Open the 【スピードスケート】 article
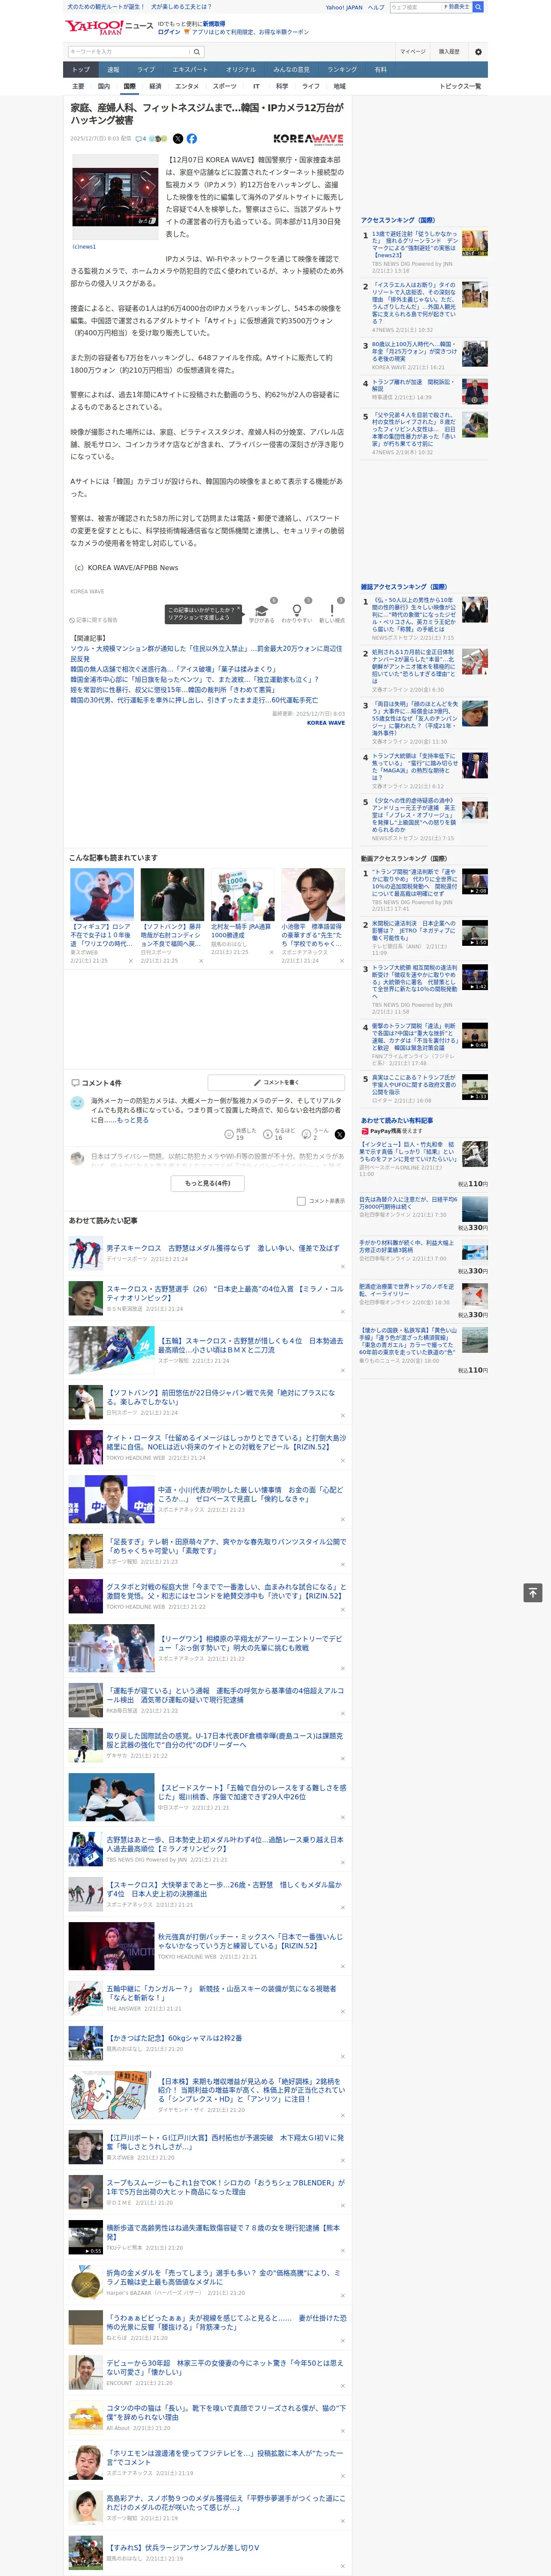The height and width of the screenshot is (2576, 551). coord(252,1792)
